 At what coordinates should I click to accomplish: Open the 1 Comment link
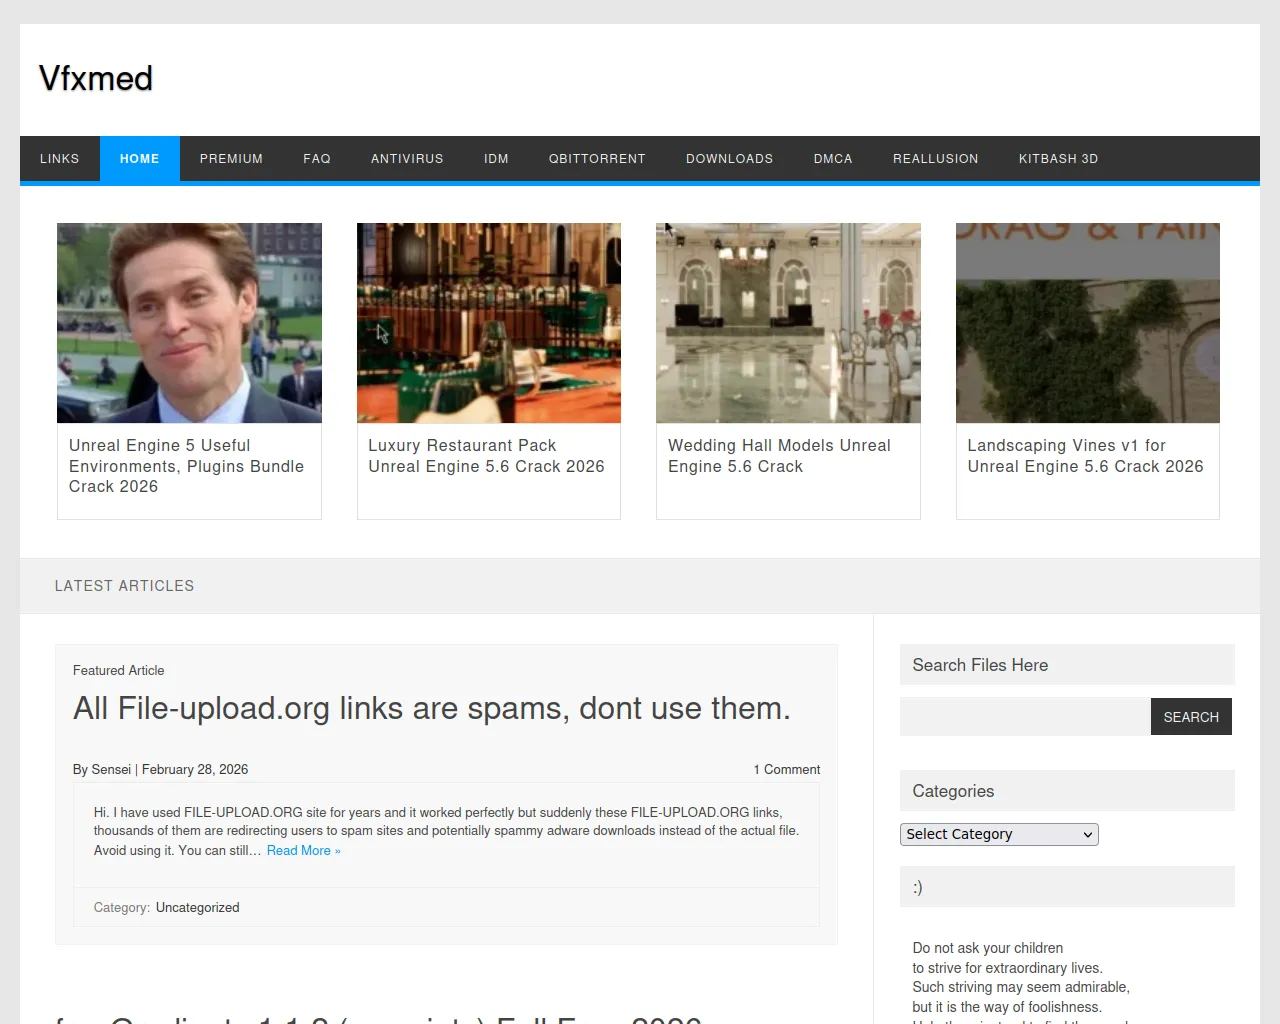click(787, 769)
